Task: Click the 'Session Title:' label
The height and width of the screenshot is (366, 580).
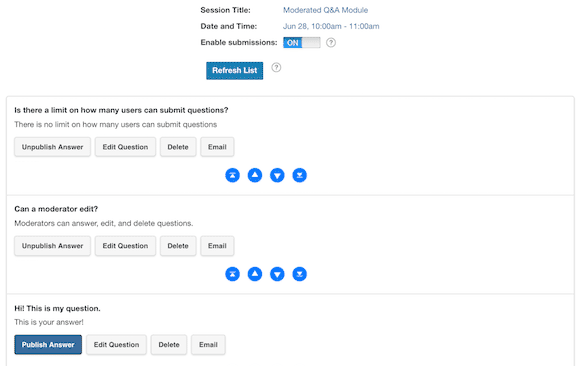Action: coord(225,10)
